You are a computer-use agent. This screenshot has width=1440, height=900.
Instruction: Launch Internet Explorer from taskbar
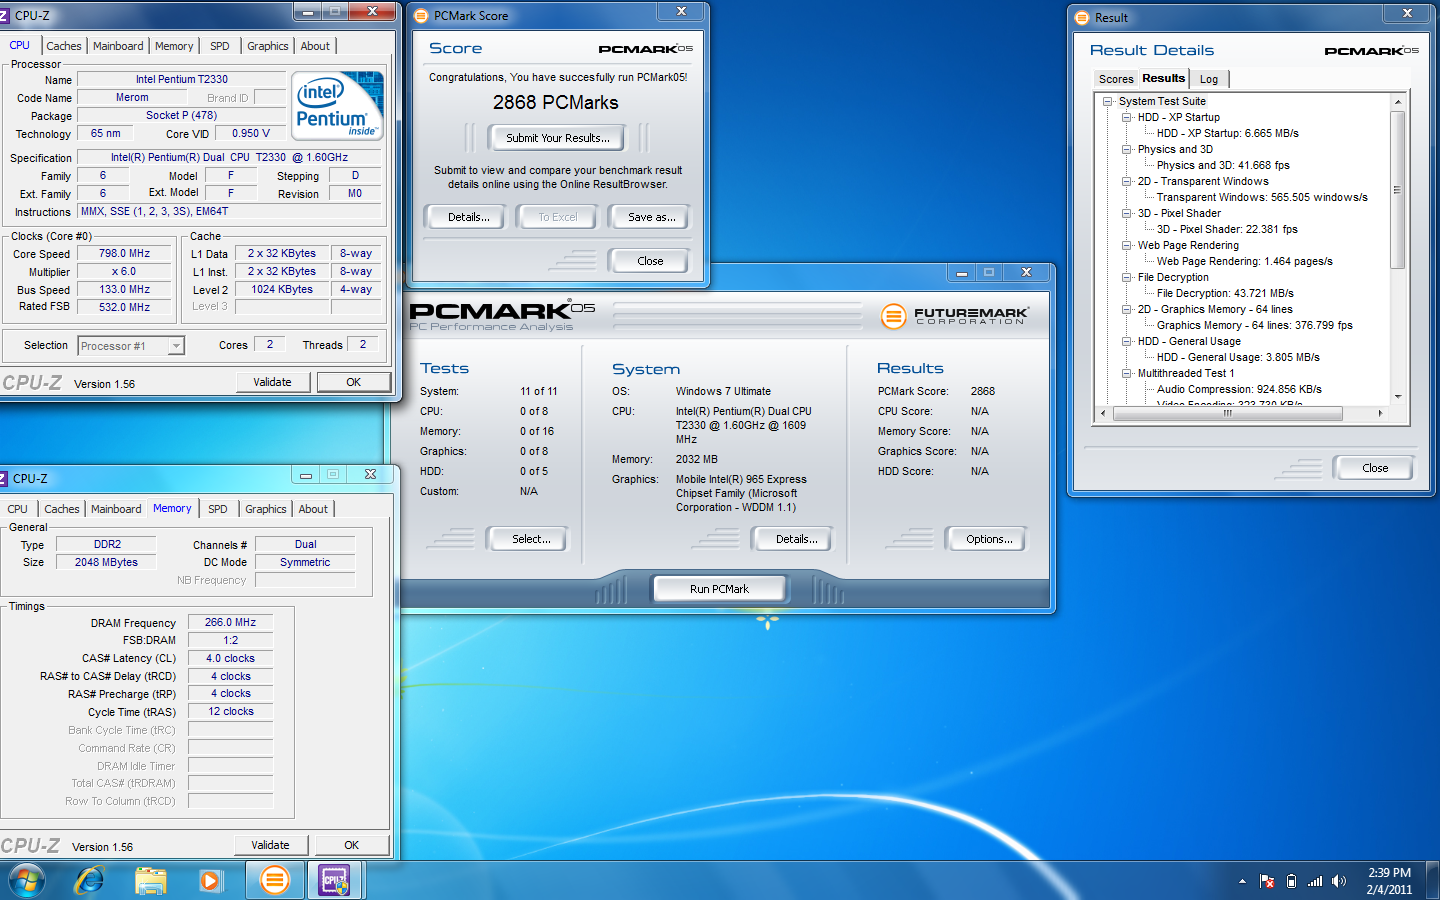[x=90, y=881]
